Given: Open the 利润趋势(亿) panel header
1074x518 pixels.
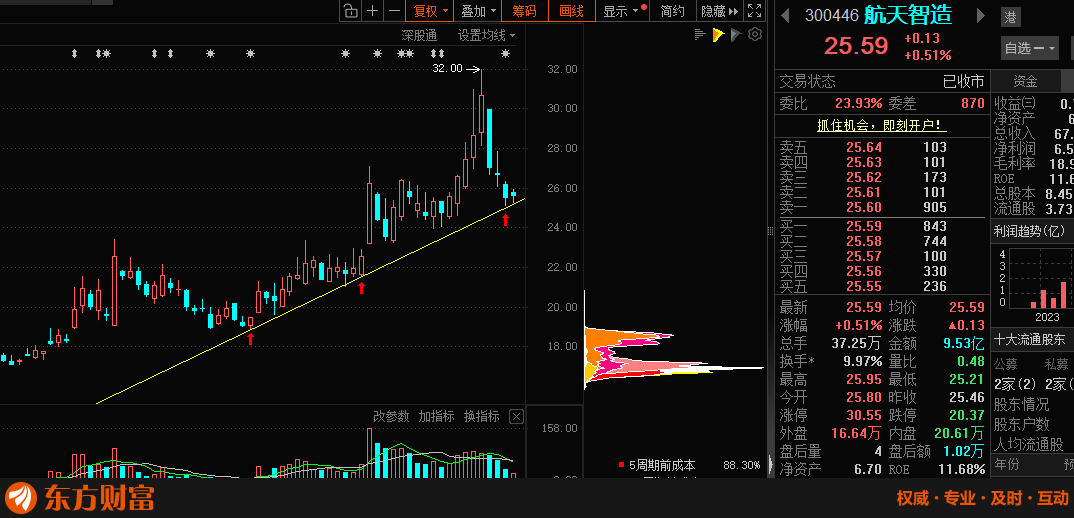Looking at the screenshot, I should click(x=1031, y=231).
